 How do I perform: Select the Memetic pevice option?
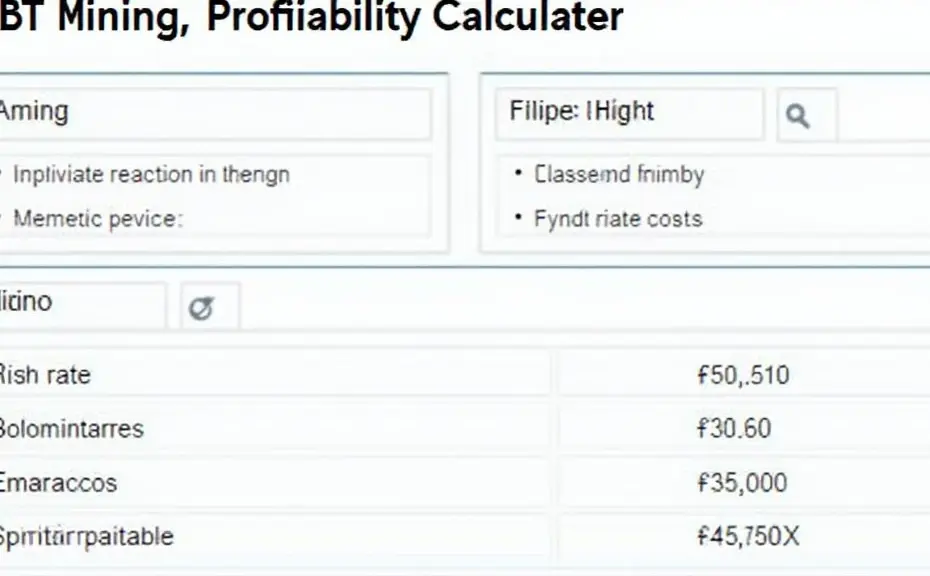(97, 219)
